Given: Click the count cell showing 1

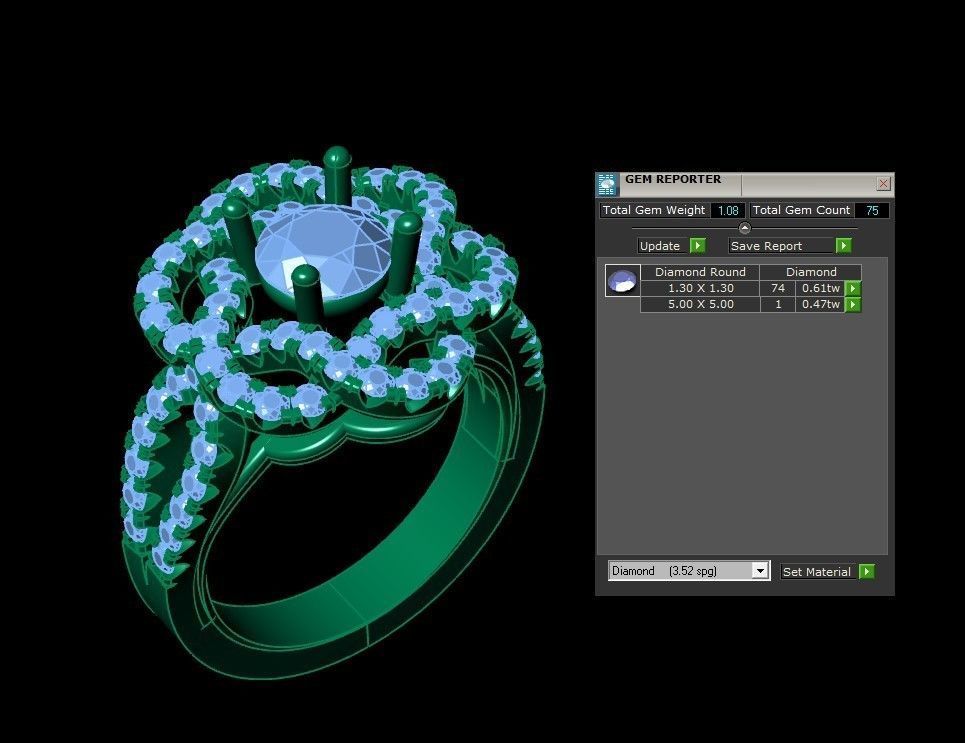Looking at the screenshot, I should (778, 304).
